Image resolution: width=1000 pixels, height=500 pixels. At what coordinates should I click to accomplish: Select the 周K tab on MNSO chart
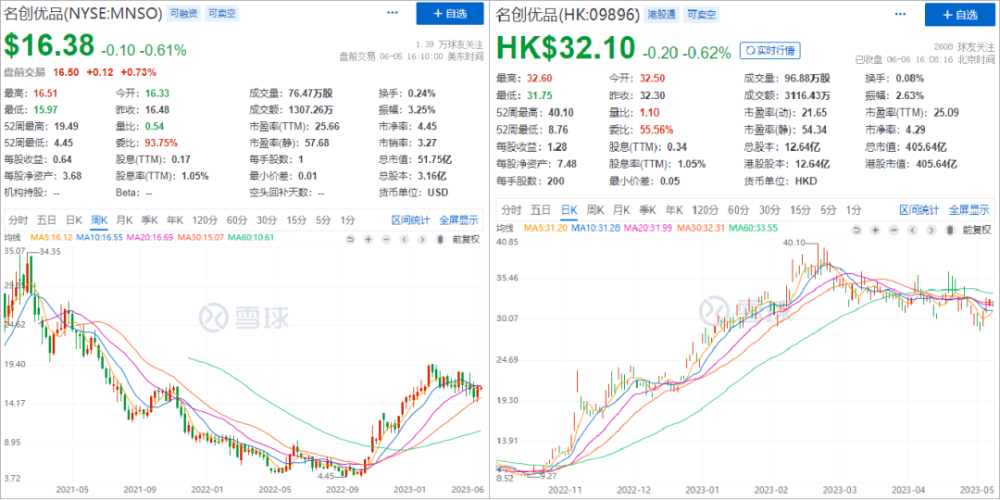pyautogui.click(x=100, y=220)
